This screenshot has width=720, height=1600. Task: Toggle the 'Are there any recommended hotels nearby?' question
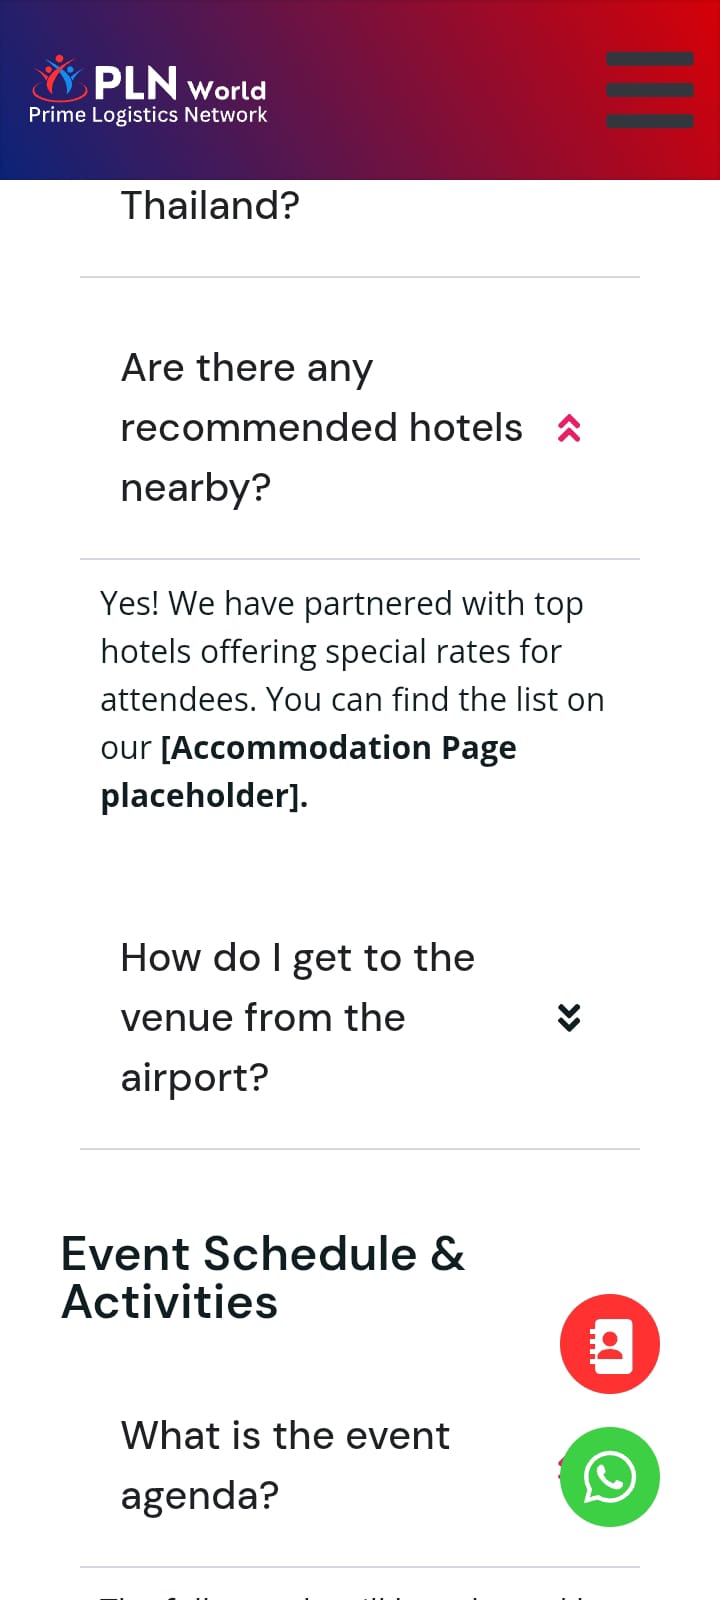[320, 428]
